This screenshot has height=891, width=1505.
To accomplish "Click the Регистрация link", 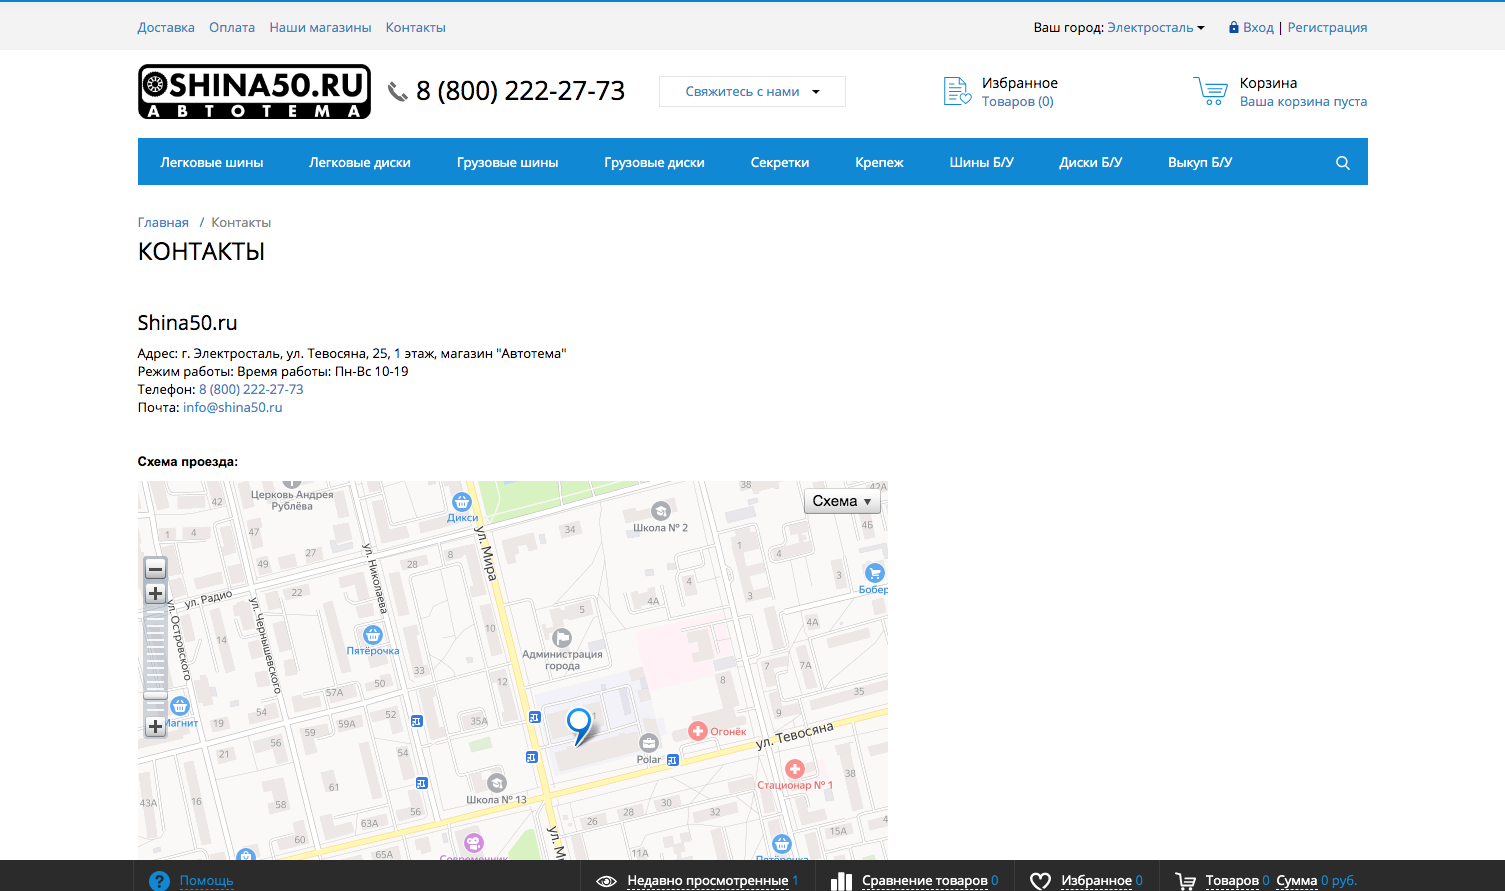I will [x=1327, y=28].
